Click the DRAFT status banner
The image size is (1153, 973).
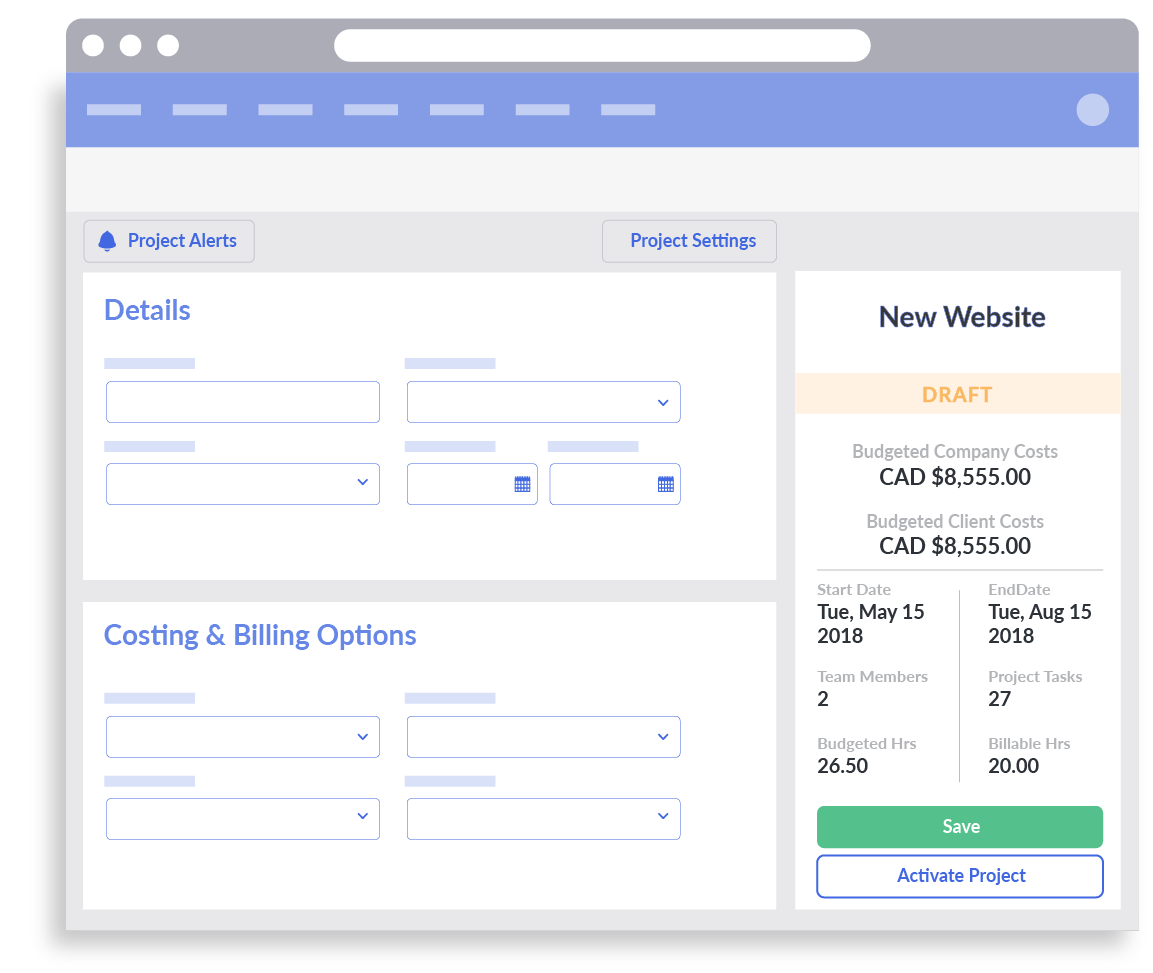[x=957, y=394]
